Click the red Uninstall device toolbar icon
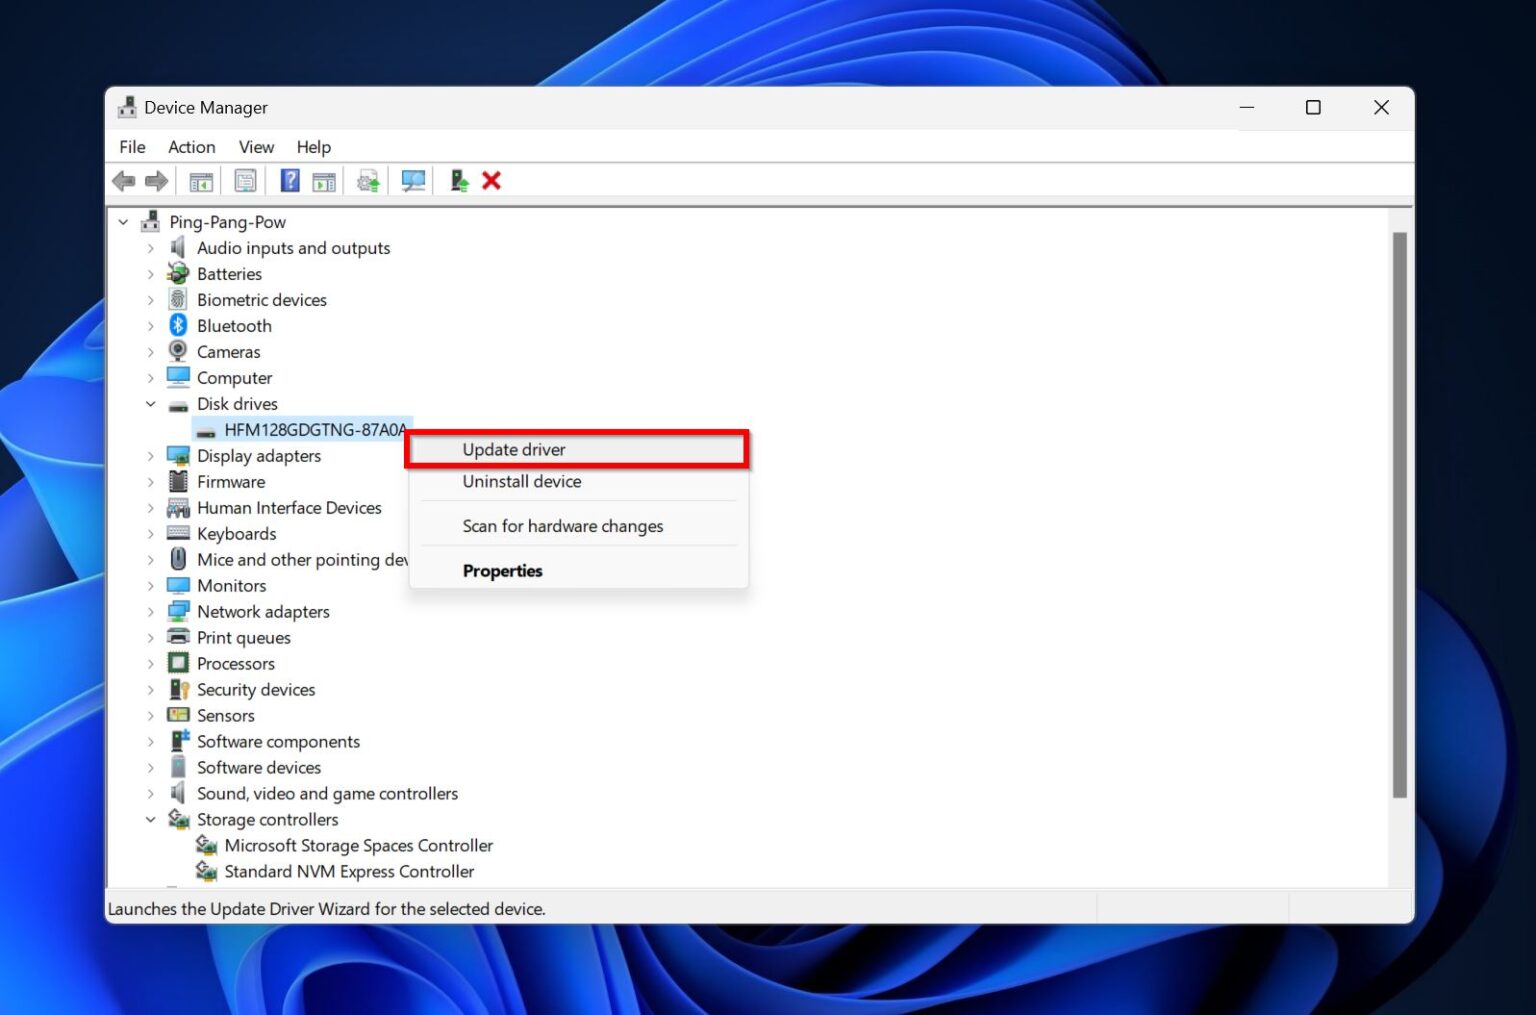The height and width of the screenshot is (1015, 1536). pos(491,180)
